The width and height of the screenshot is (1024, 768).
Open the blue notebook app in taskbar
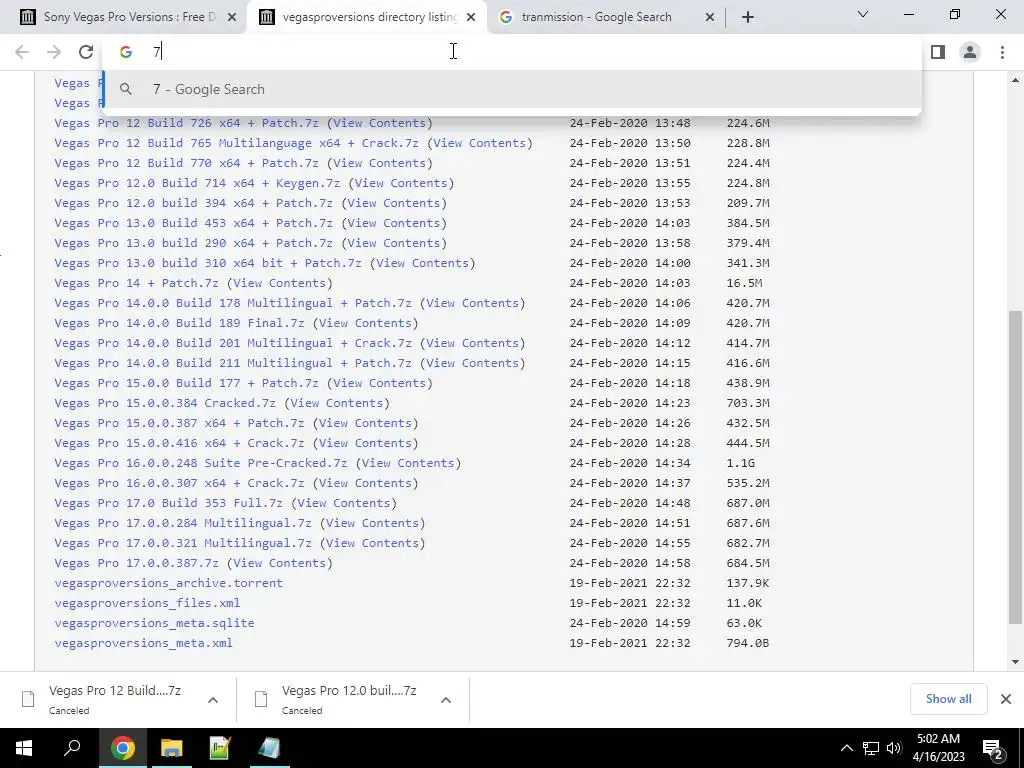click(x=268, y=748)
